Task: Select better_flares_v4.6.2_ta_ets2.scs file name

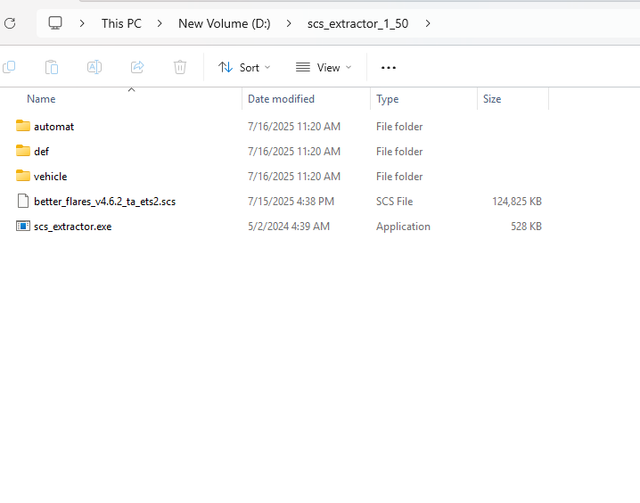Action: pos(104,201)
